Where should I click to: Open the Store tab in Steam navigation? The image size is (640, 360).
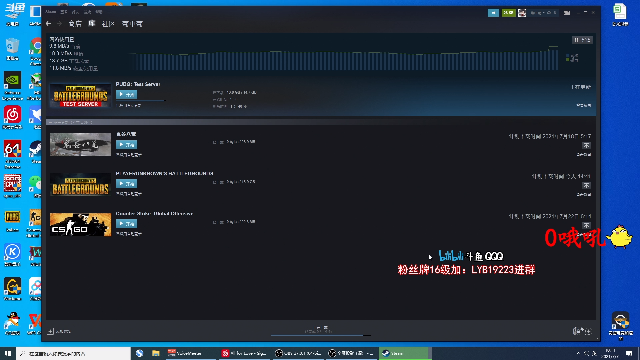[75, 24]
